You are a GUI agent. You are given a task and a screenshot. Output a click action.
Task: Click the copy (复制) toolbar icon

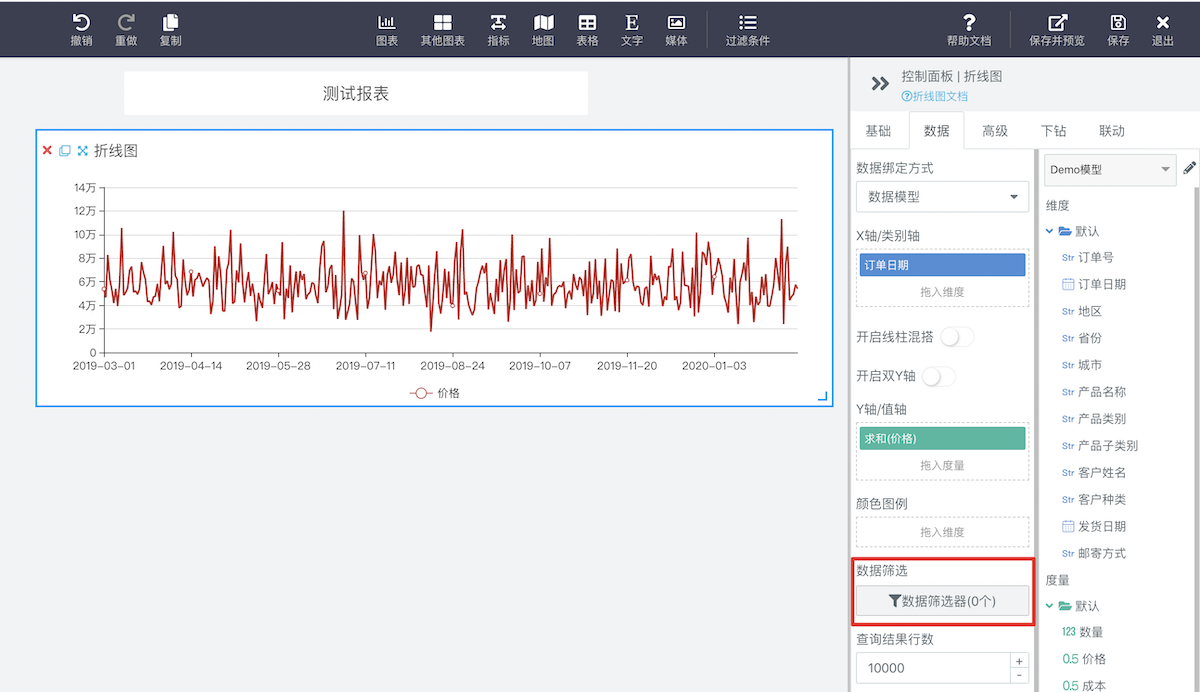pyautogui.click(x=170, y=29)
